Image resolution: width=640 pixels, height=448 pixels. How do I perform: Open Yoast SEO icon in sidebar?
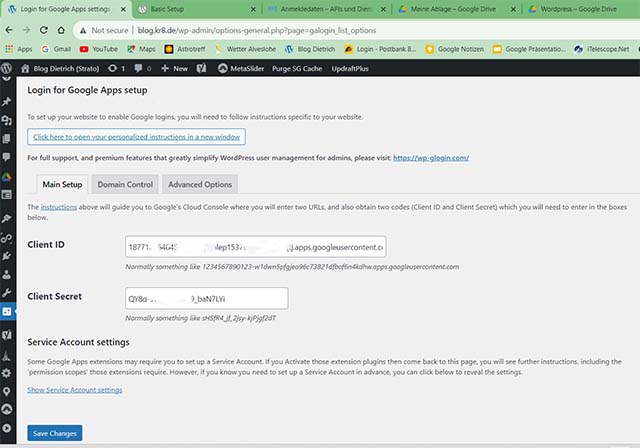point(7,335)
